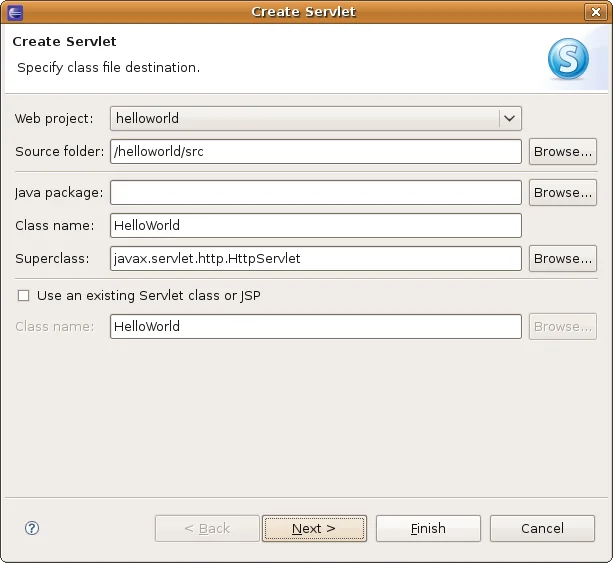Click the disabled Class name field below the checkbox
The width and height of the screenshot is (613, 563).
point(315,326)
